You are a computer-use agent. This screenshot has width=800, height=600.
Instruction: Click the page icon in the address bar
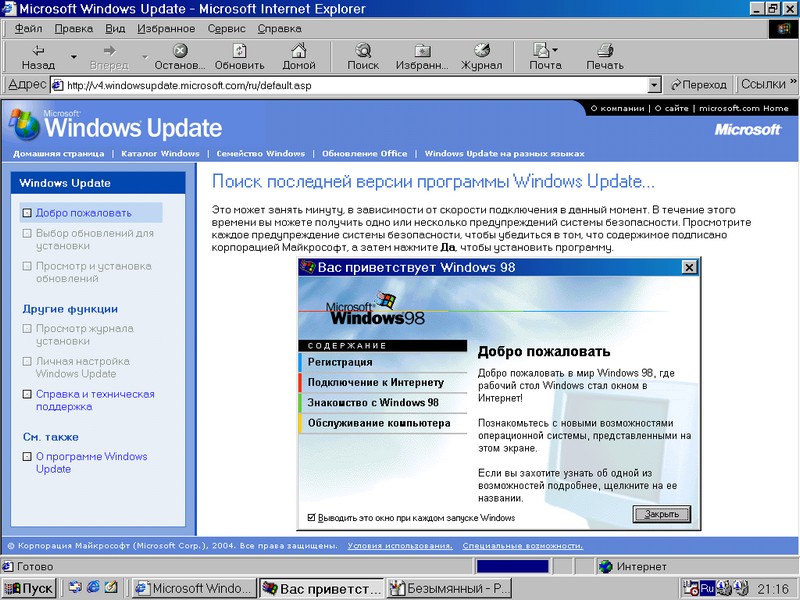58,85
